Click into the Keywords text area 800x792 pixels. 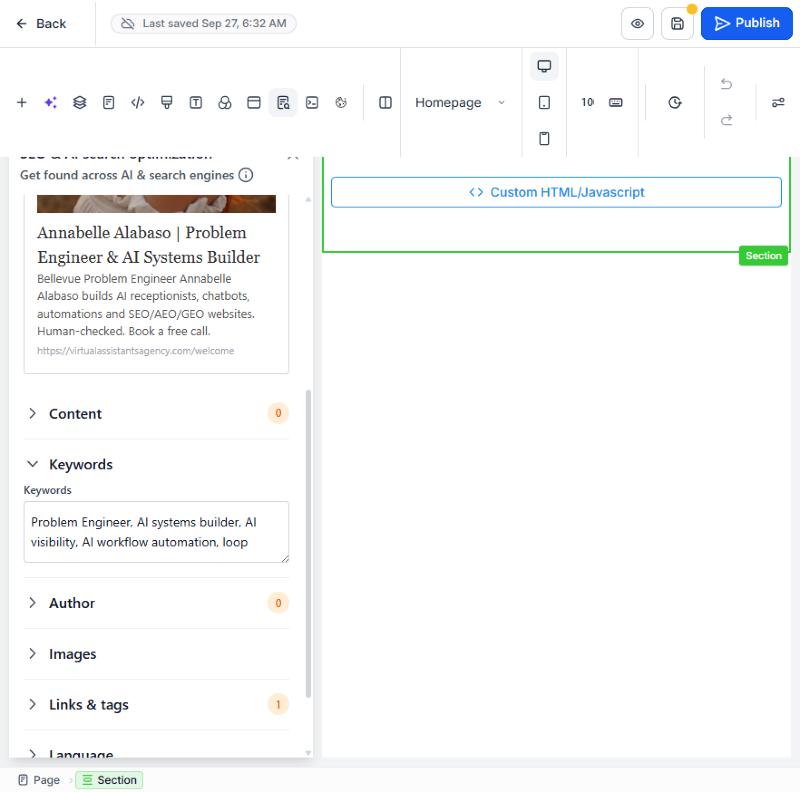[x=156, y=532]
